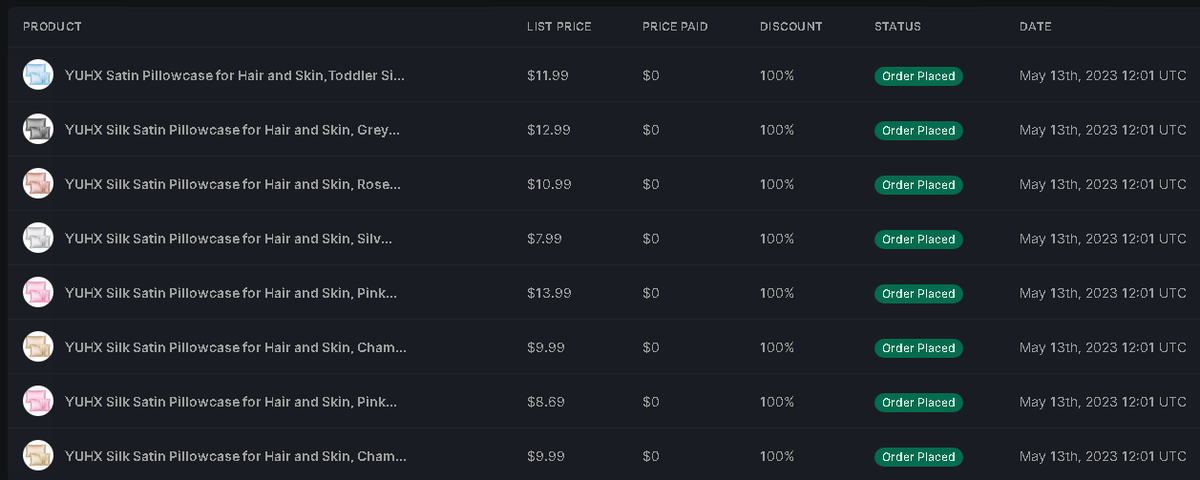Click the rose pillowcase product thumbnail
The height and width of the screenshot is (480, 1200).
(x=38, y=184)
